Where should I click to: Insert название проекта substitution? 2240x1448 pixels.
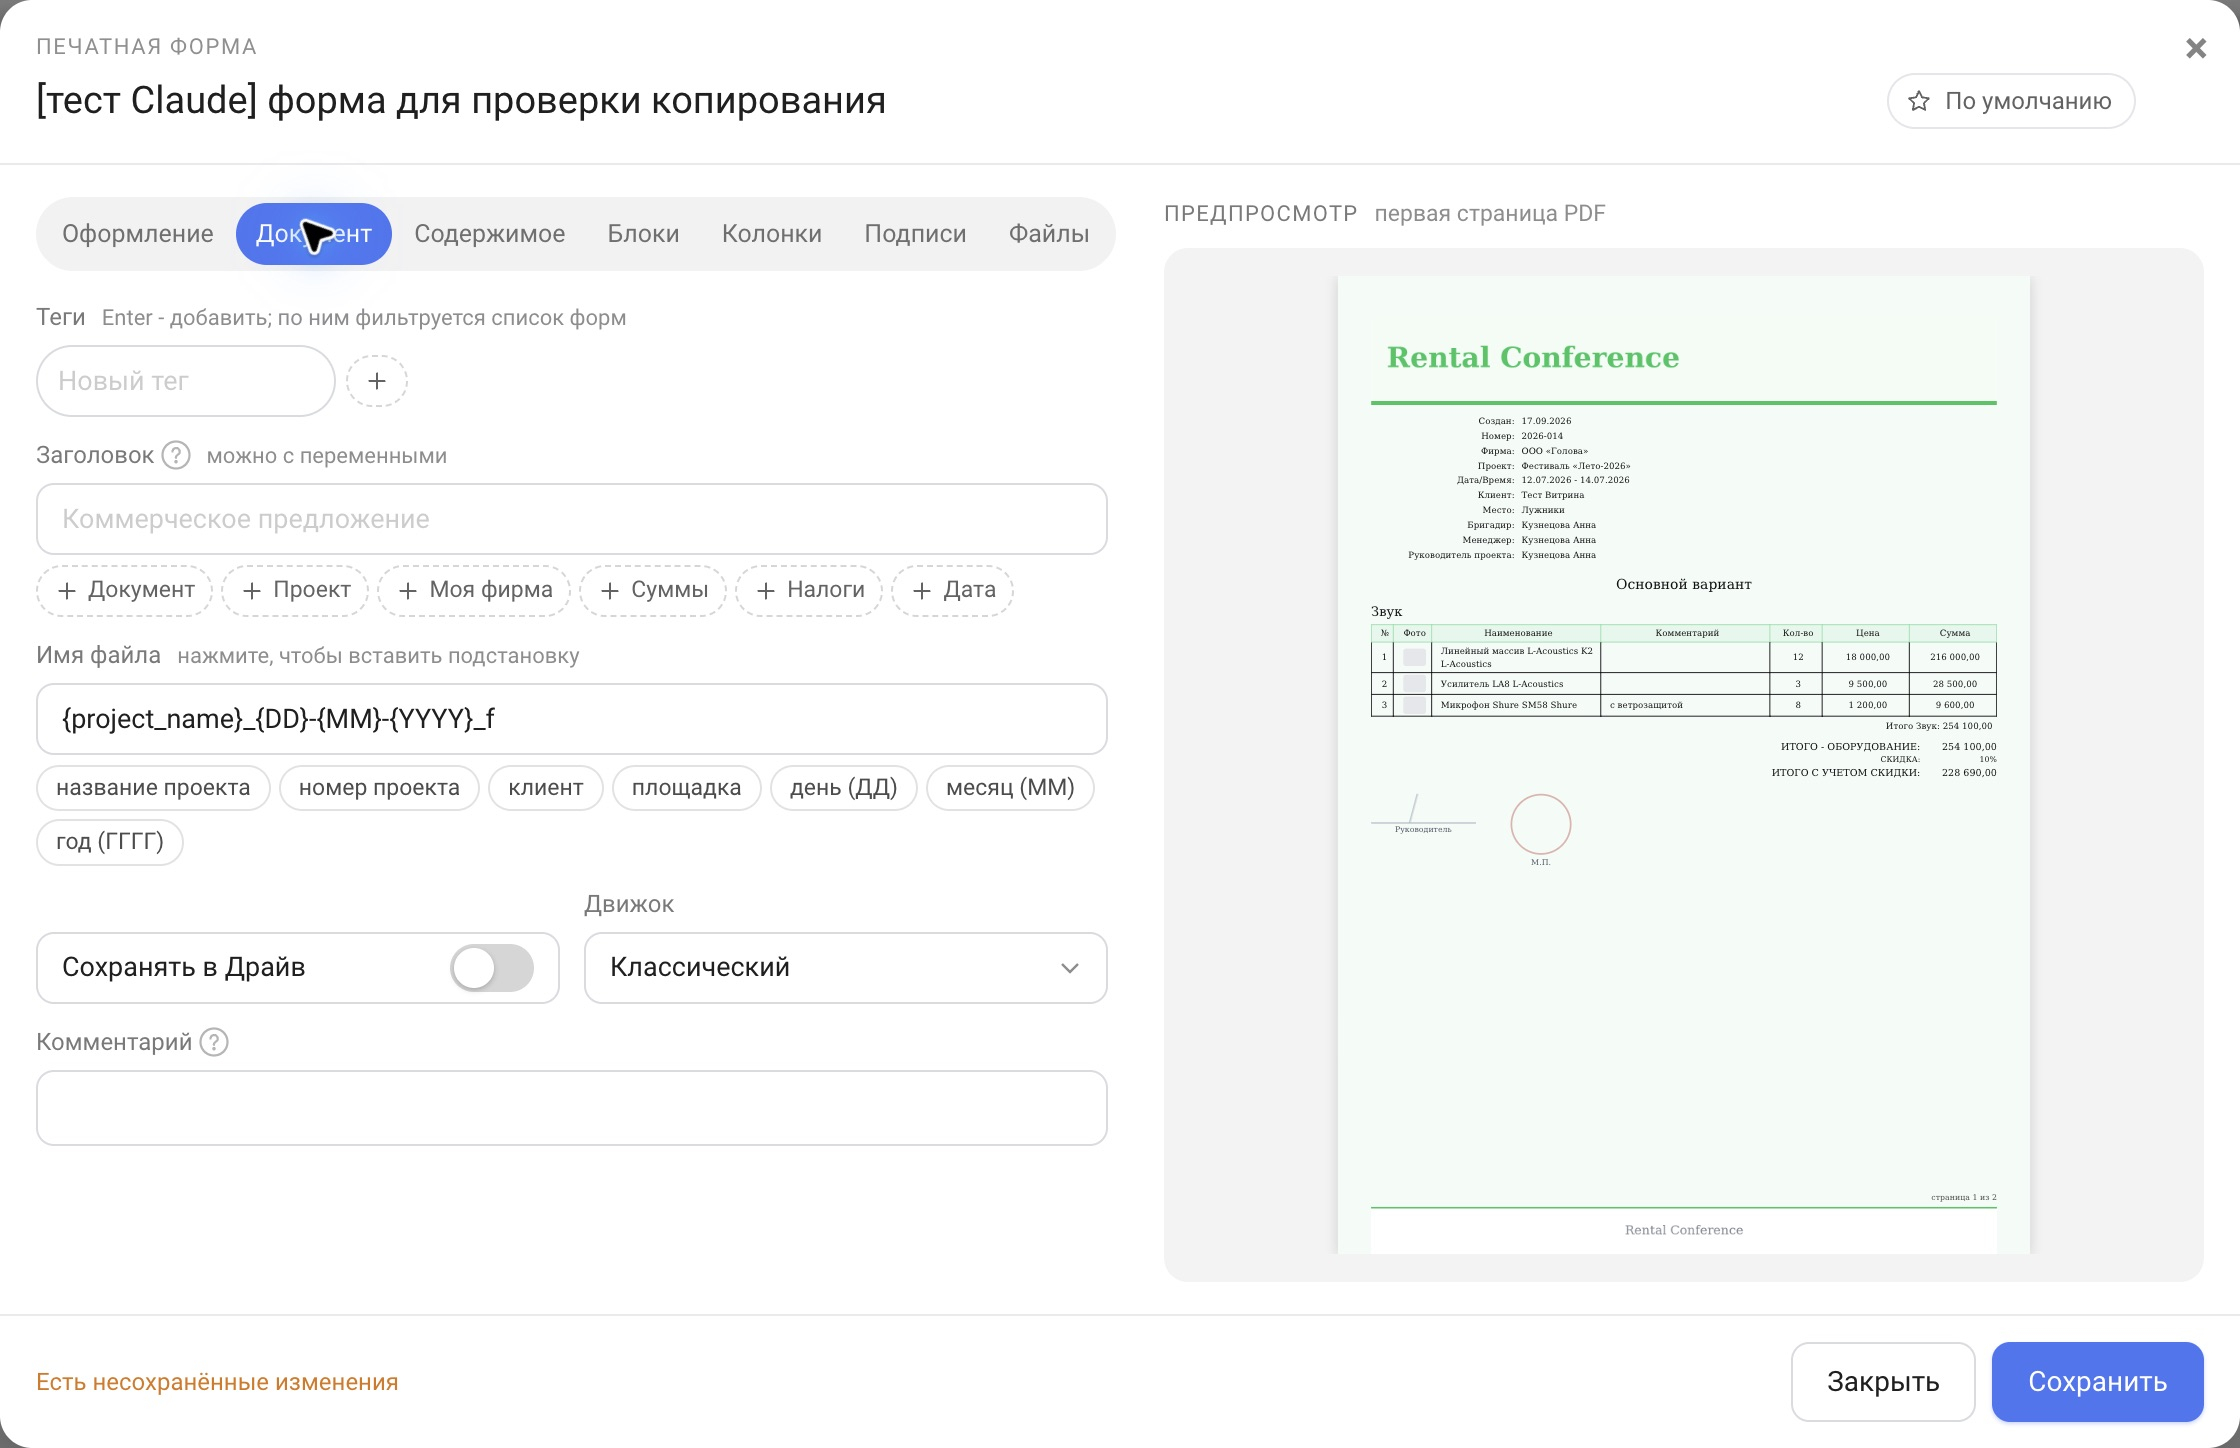pyautogui.click(x=153, y=788)
